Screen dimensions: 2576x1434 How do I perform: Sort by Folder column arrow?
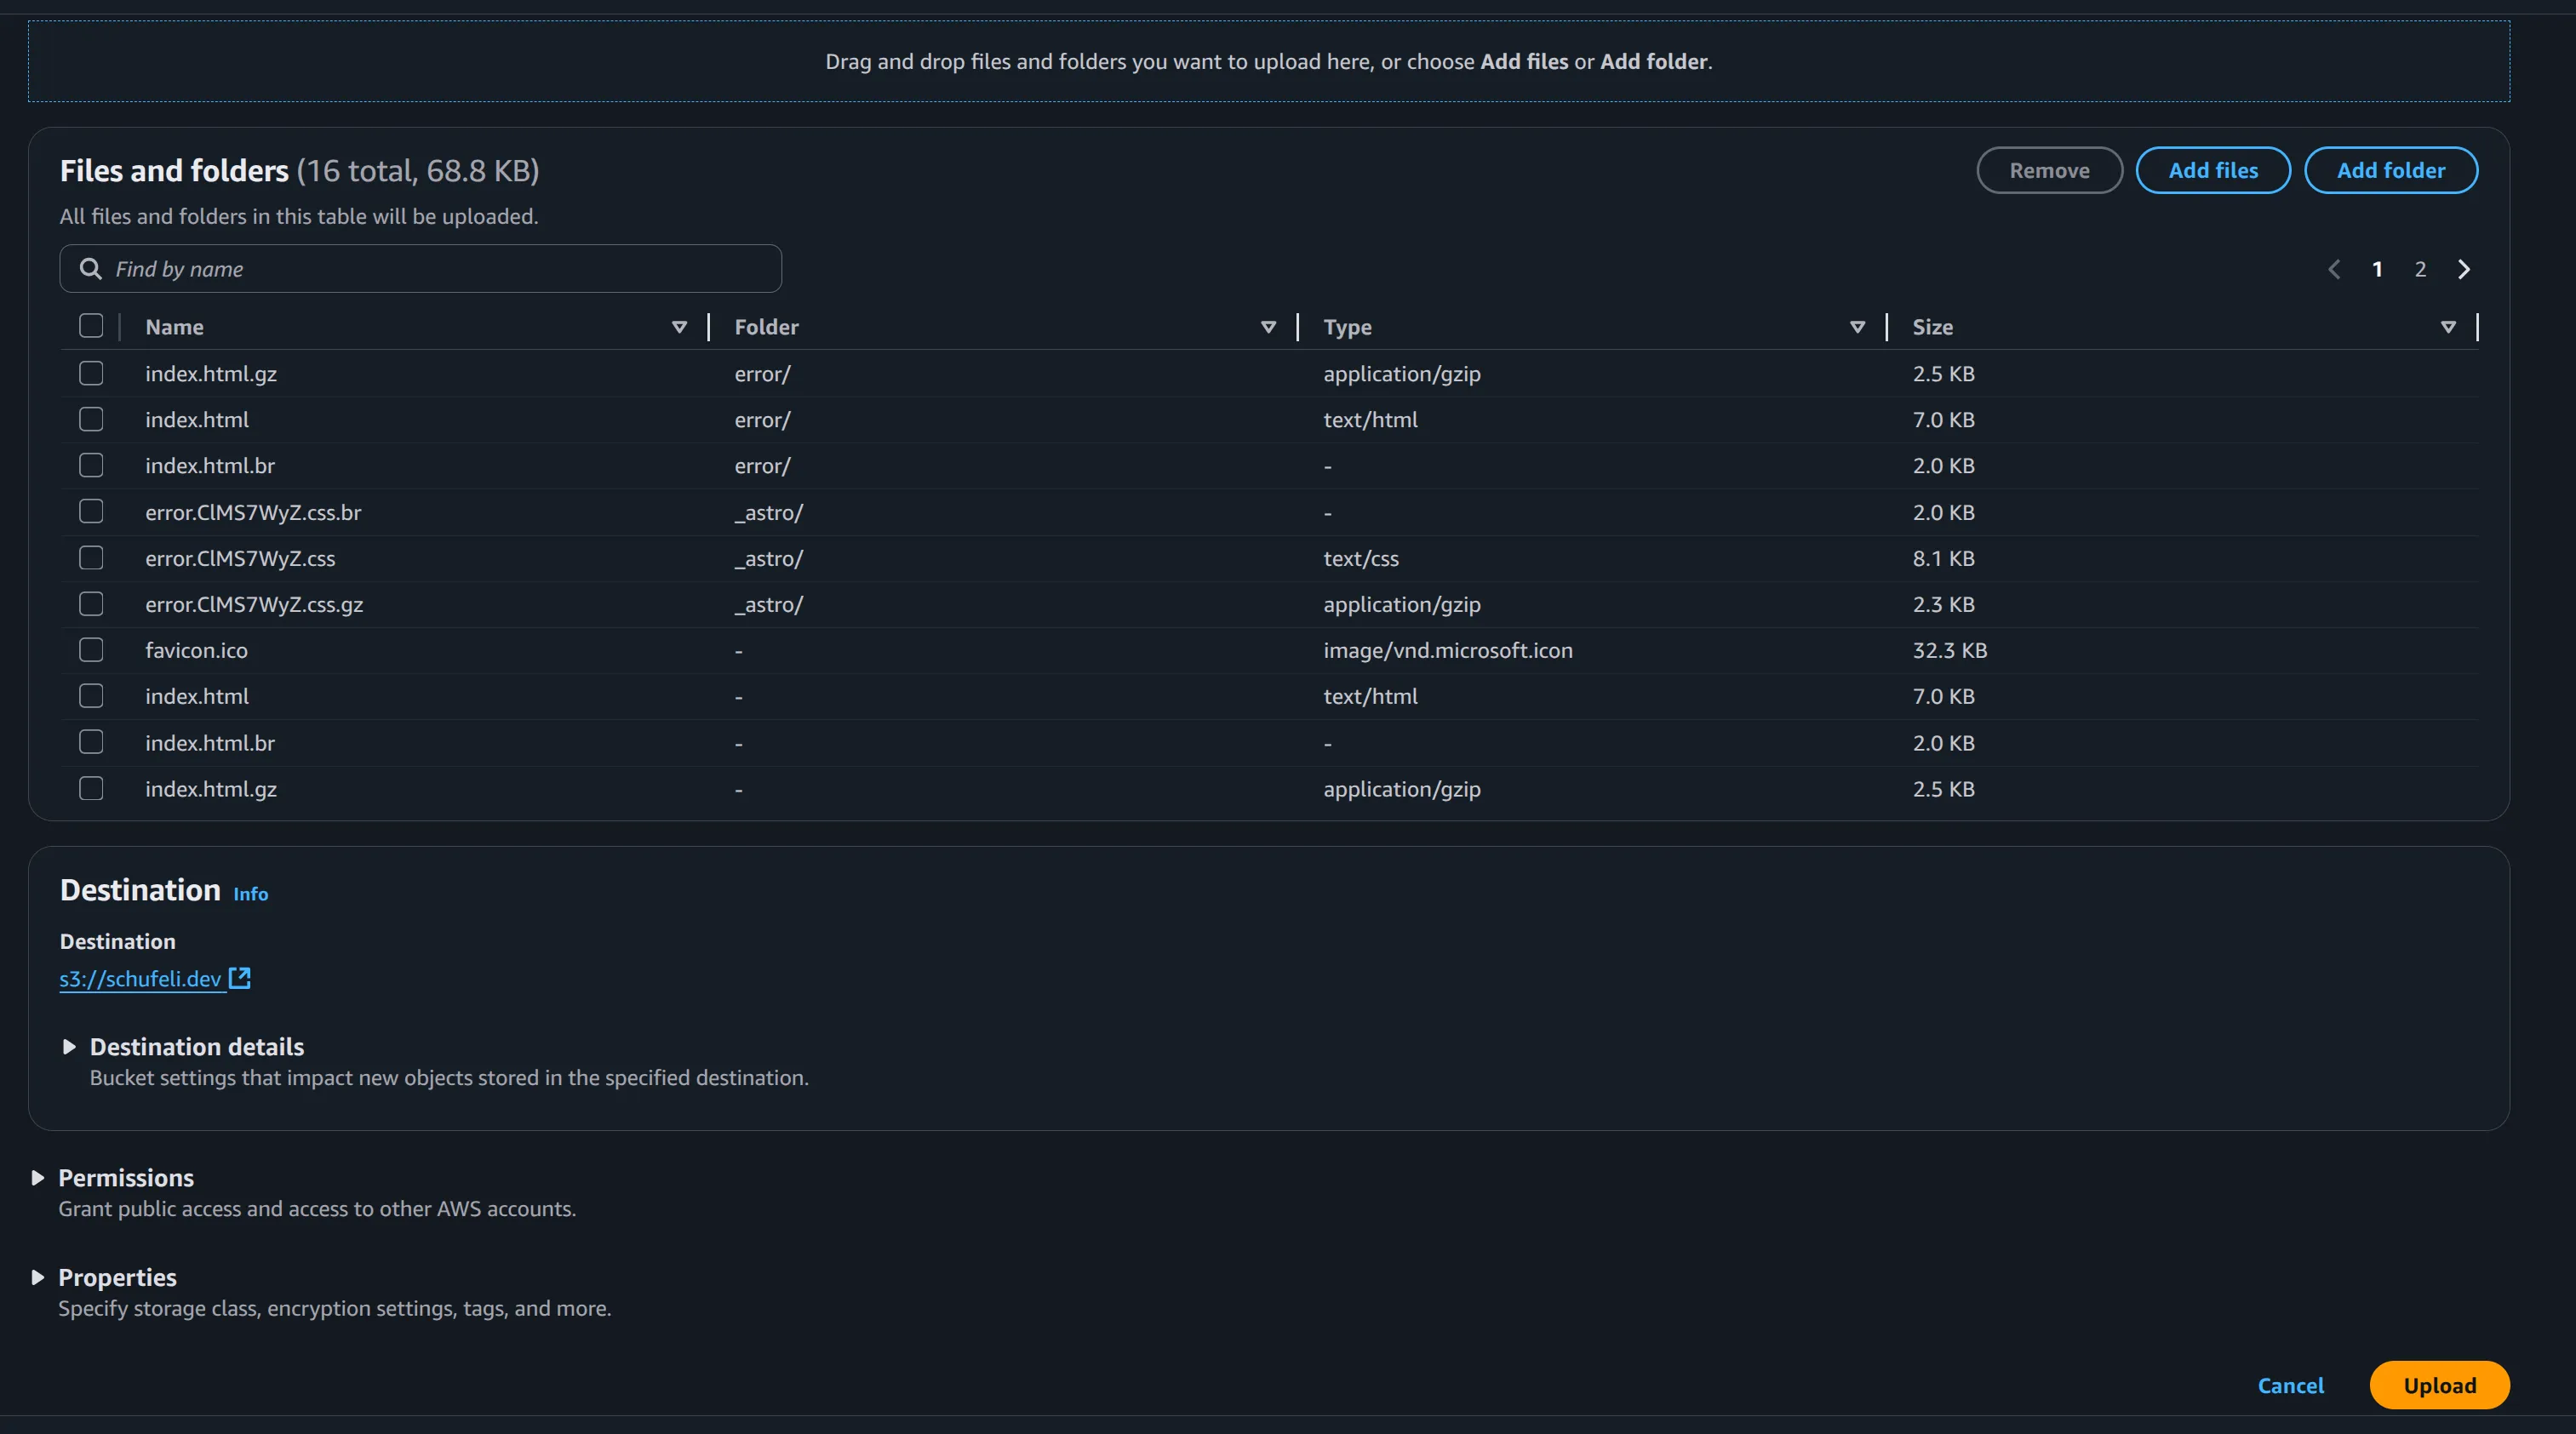pos(1268,327)
